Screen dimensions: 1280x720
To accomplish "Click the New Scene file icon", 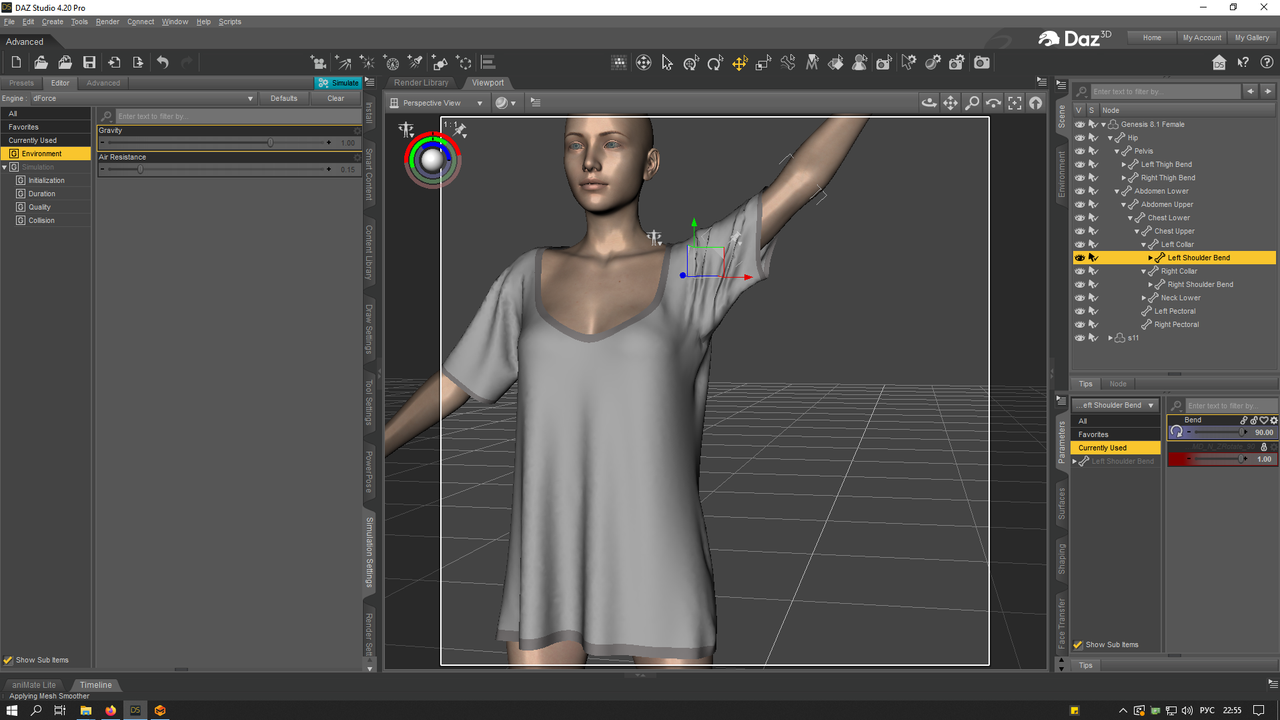I will (17, 62).
